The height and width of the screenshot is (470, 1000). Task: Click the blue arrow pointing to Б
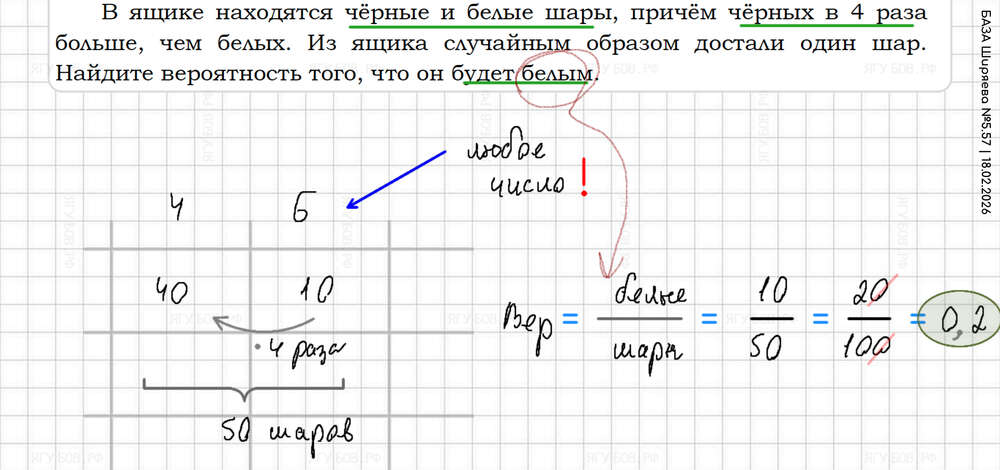point(395,180)
